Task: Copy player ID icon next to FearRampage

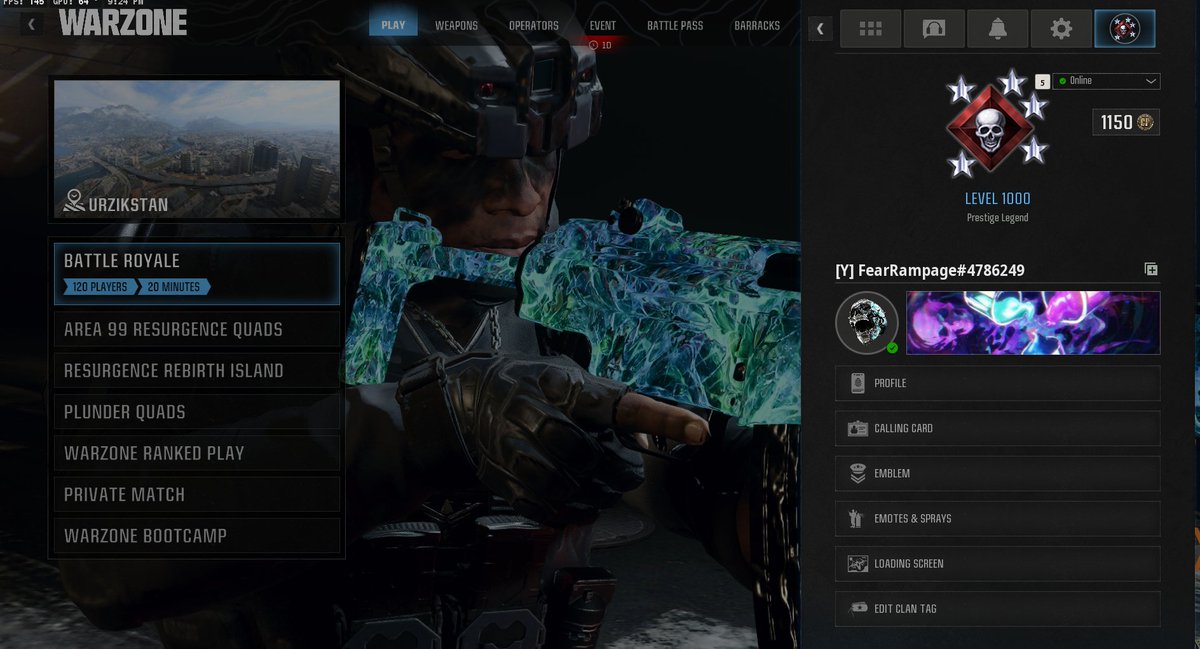Action: point(1151,270)
